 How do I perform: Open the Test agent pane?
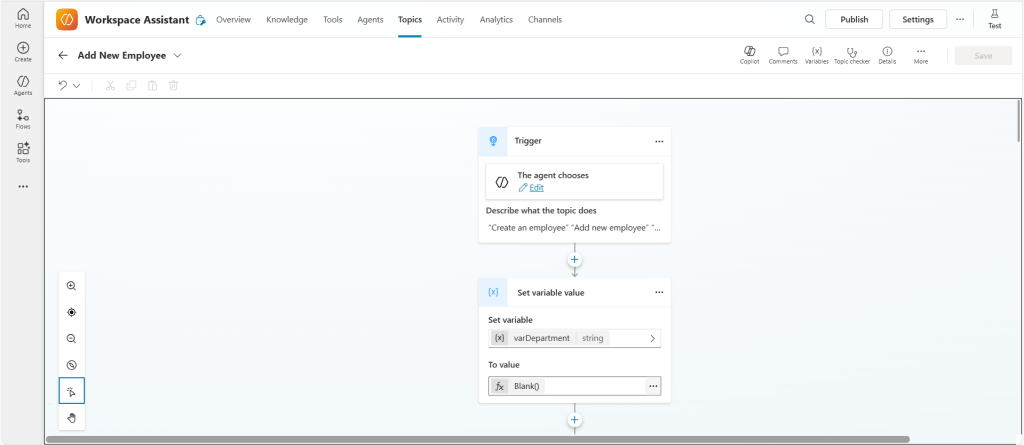(994, 19)
